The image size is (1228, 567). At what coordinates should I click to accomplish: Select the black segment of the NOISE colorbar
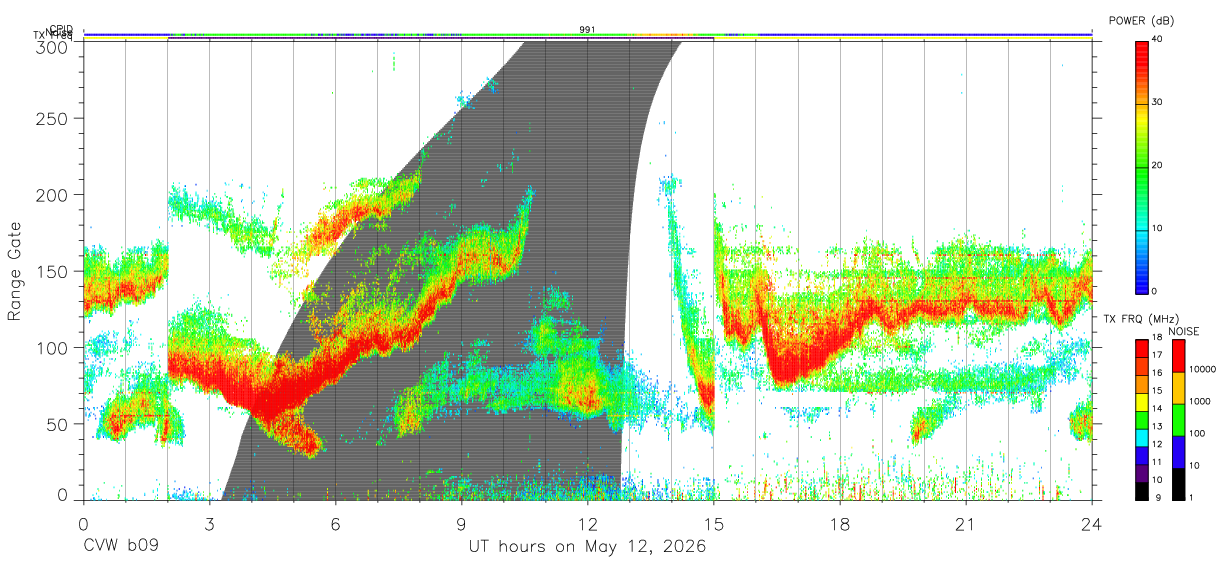[x=1179, y=484]
